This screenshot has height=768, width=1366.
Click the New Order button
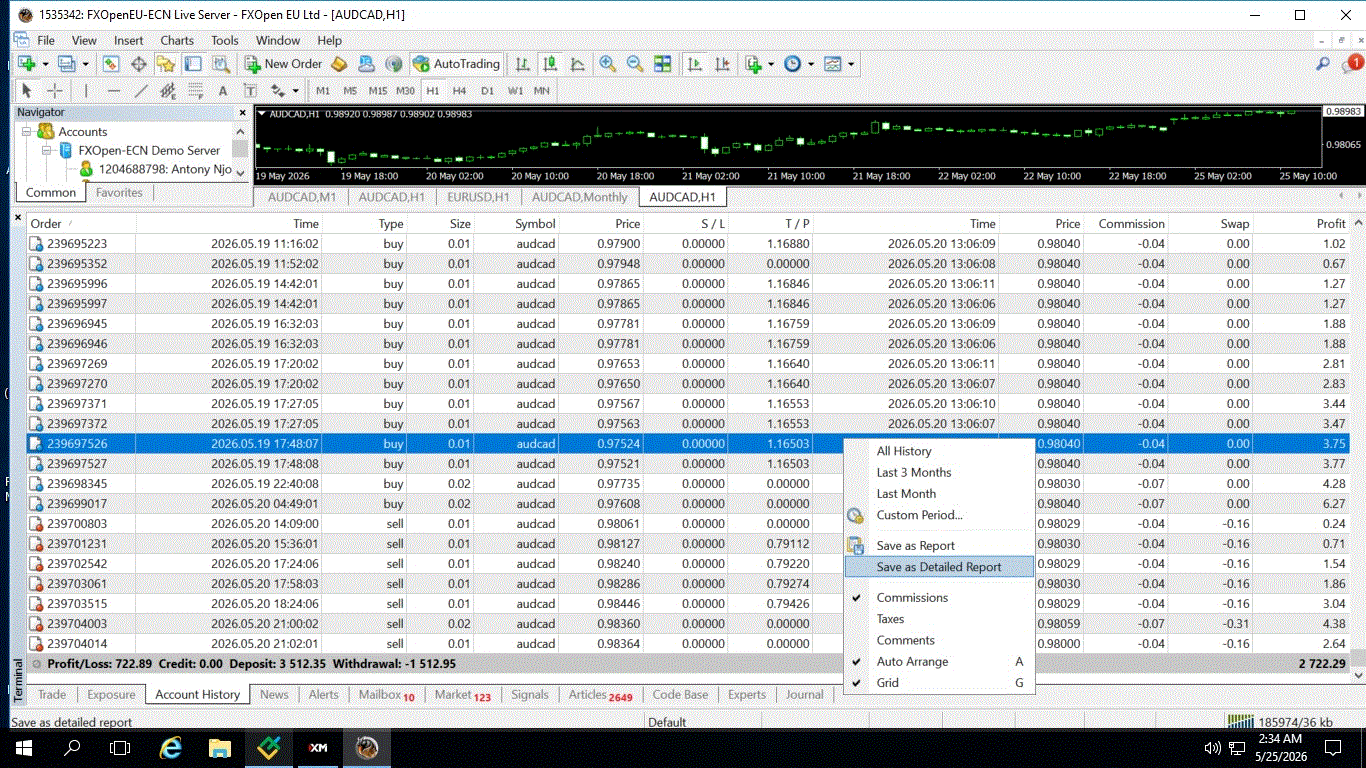coord(284,64)
